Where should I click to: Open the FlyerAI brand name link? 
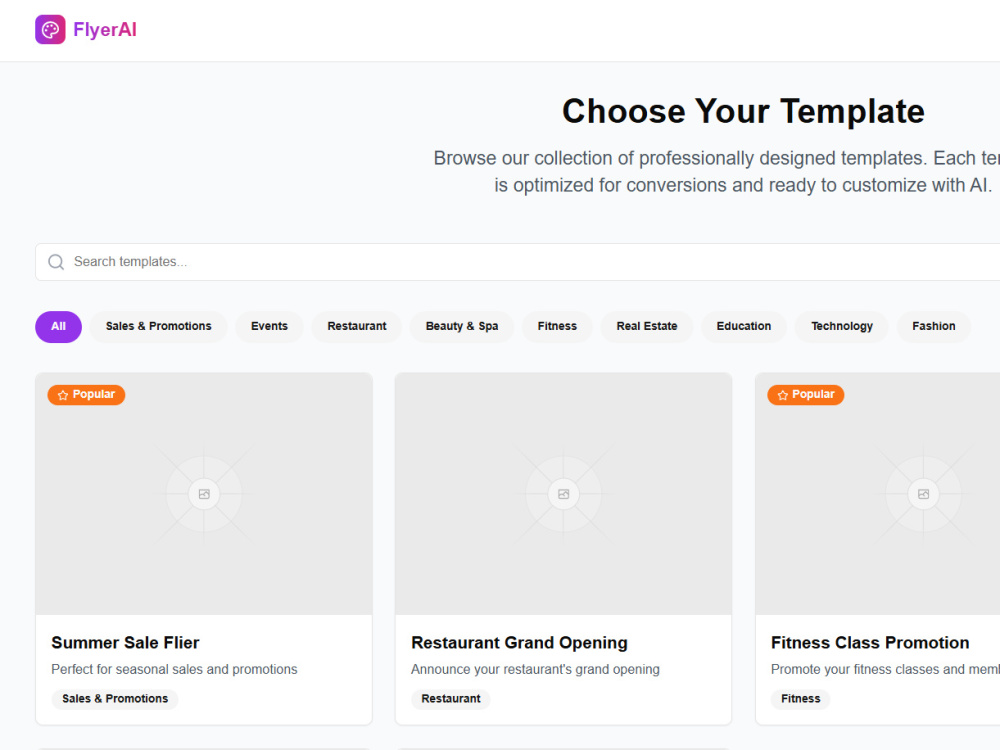105,29
